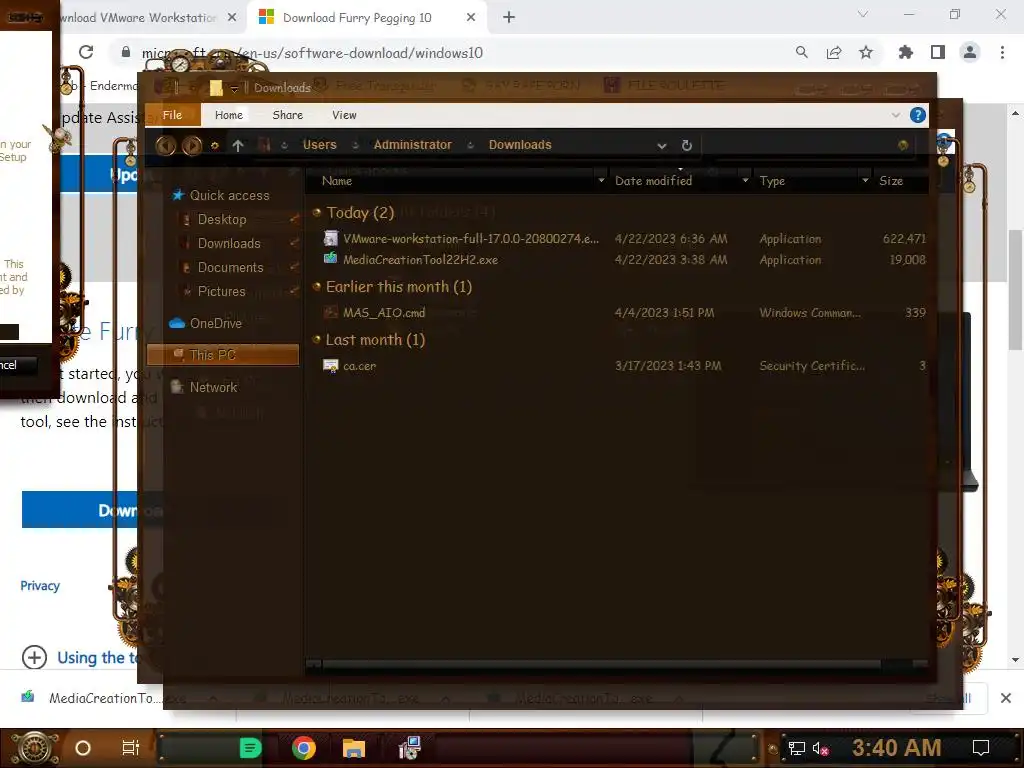Bookmark this page with star icon
The width and height of the screenshot is (1024, 768).
pyautogui.click(x=866, y=52)
